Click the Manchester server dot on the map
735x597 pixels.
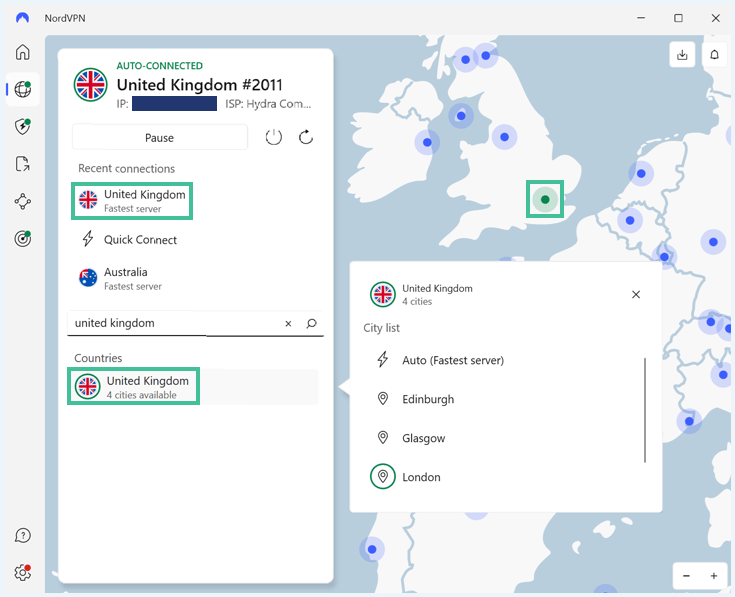(504, 137)
